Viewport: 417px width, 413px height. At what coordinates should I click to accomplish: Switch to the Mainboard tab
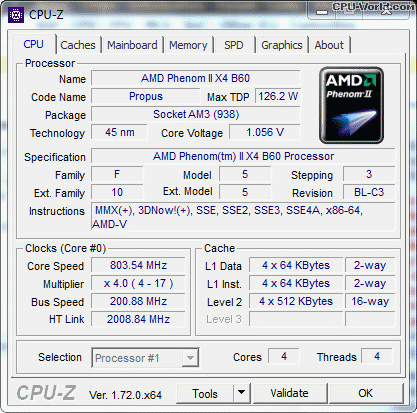132,45
